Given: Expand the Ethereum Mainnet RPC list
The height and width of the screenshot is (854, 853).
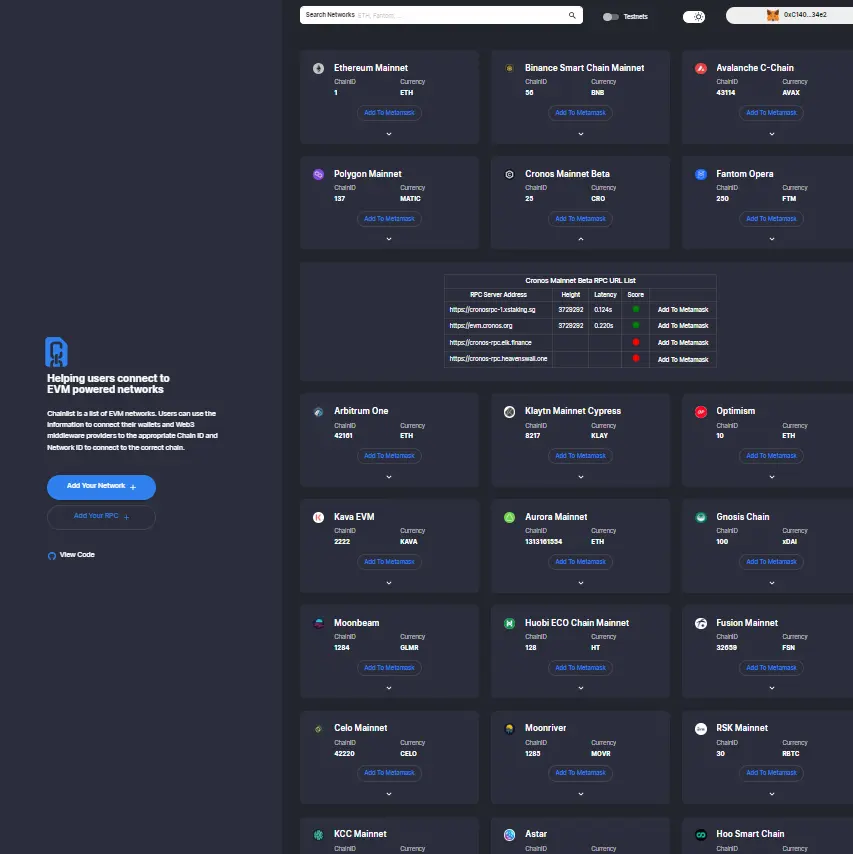Looking at the screenshot, I should (x=389, y=134).
